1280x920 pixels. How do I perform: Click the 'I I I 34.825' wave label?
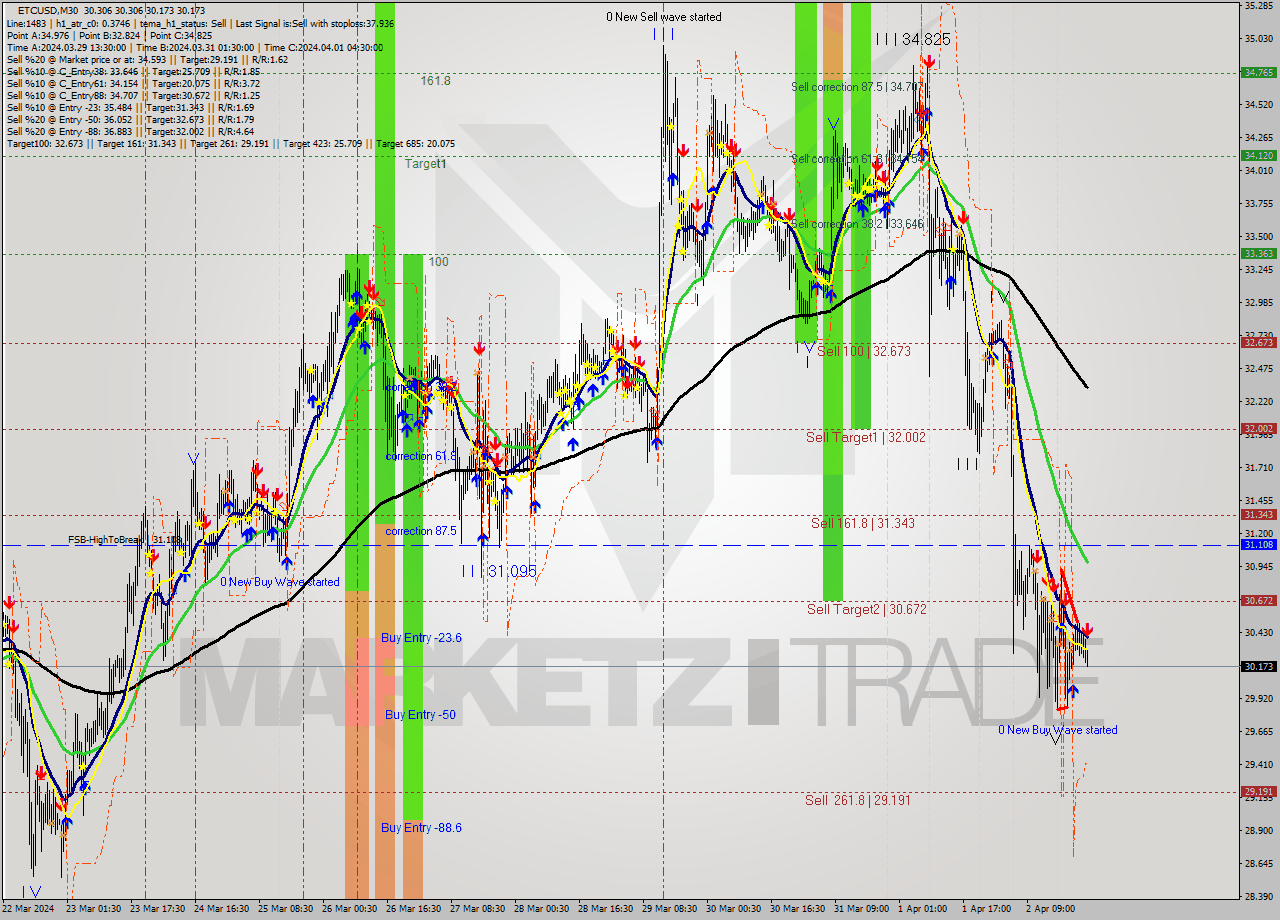[912, 39]
